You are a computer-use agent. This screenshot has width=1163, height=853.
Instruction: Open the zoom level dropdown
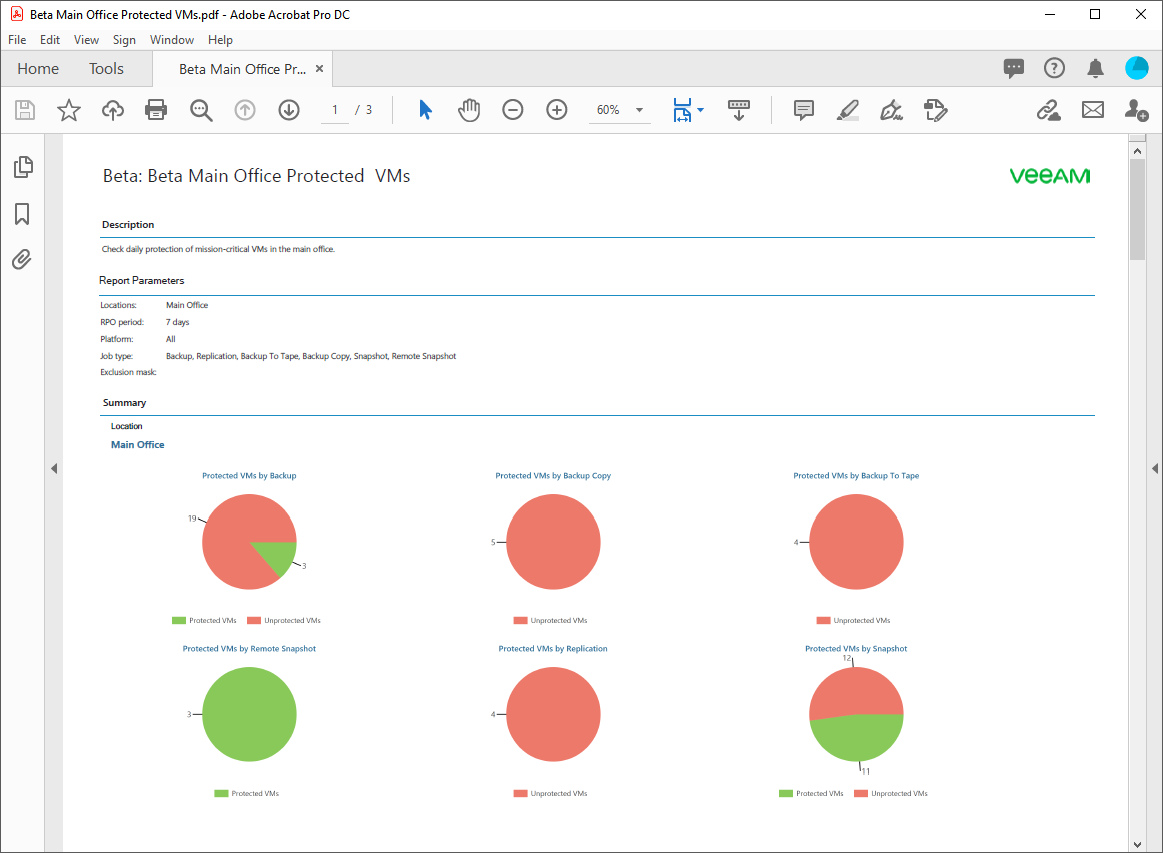tap(639, 111)
